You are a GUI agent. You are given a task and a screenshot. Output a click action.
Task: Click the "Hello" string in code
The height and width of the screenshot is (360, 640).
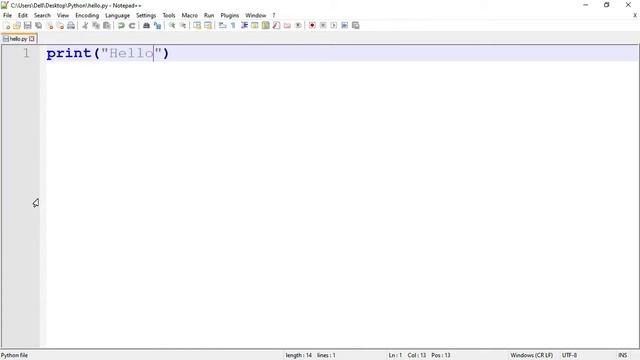(x=131, y=53)
